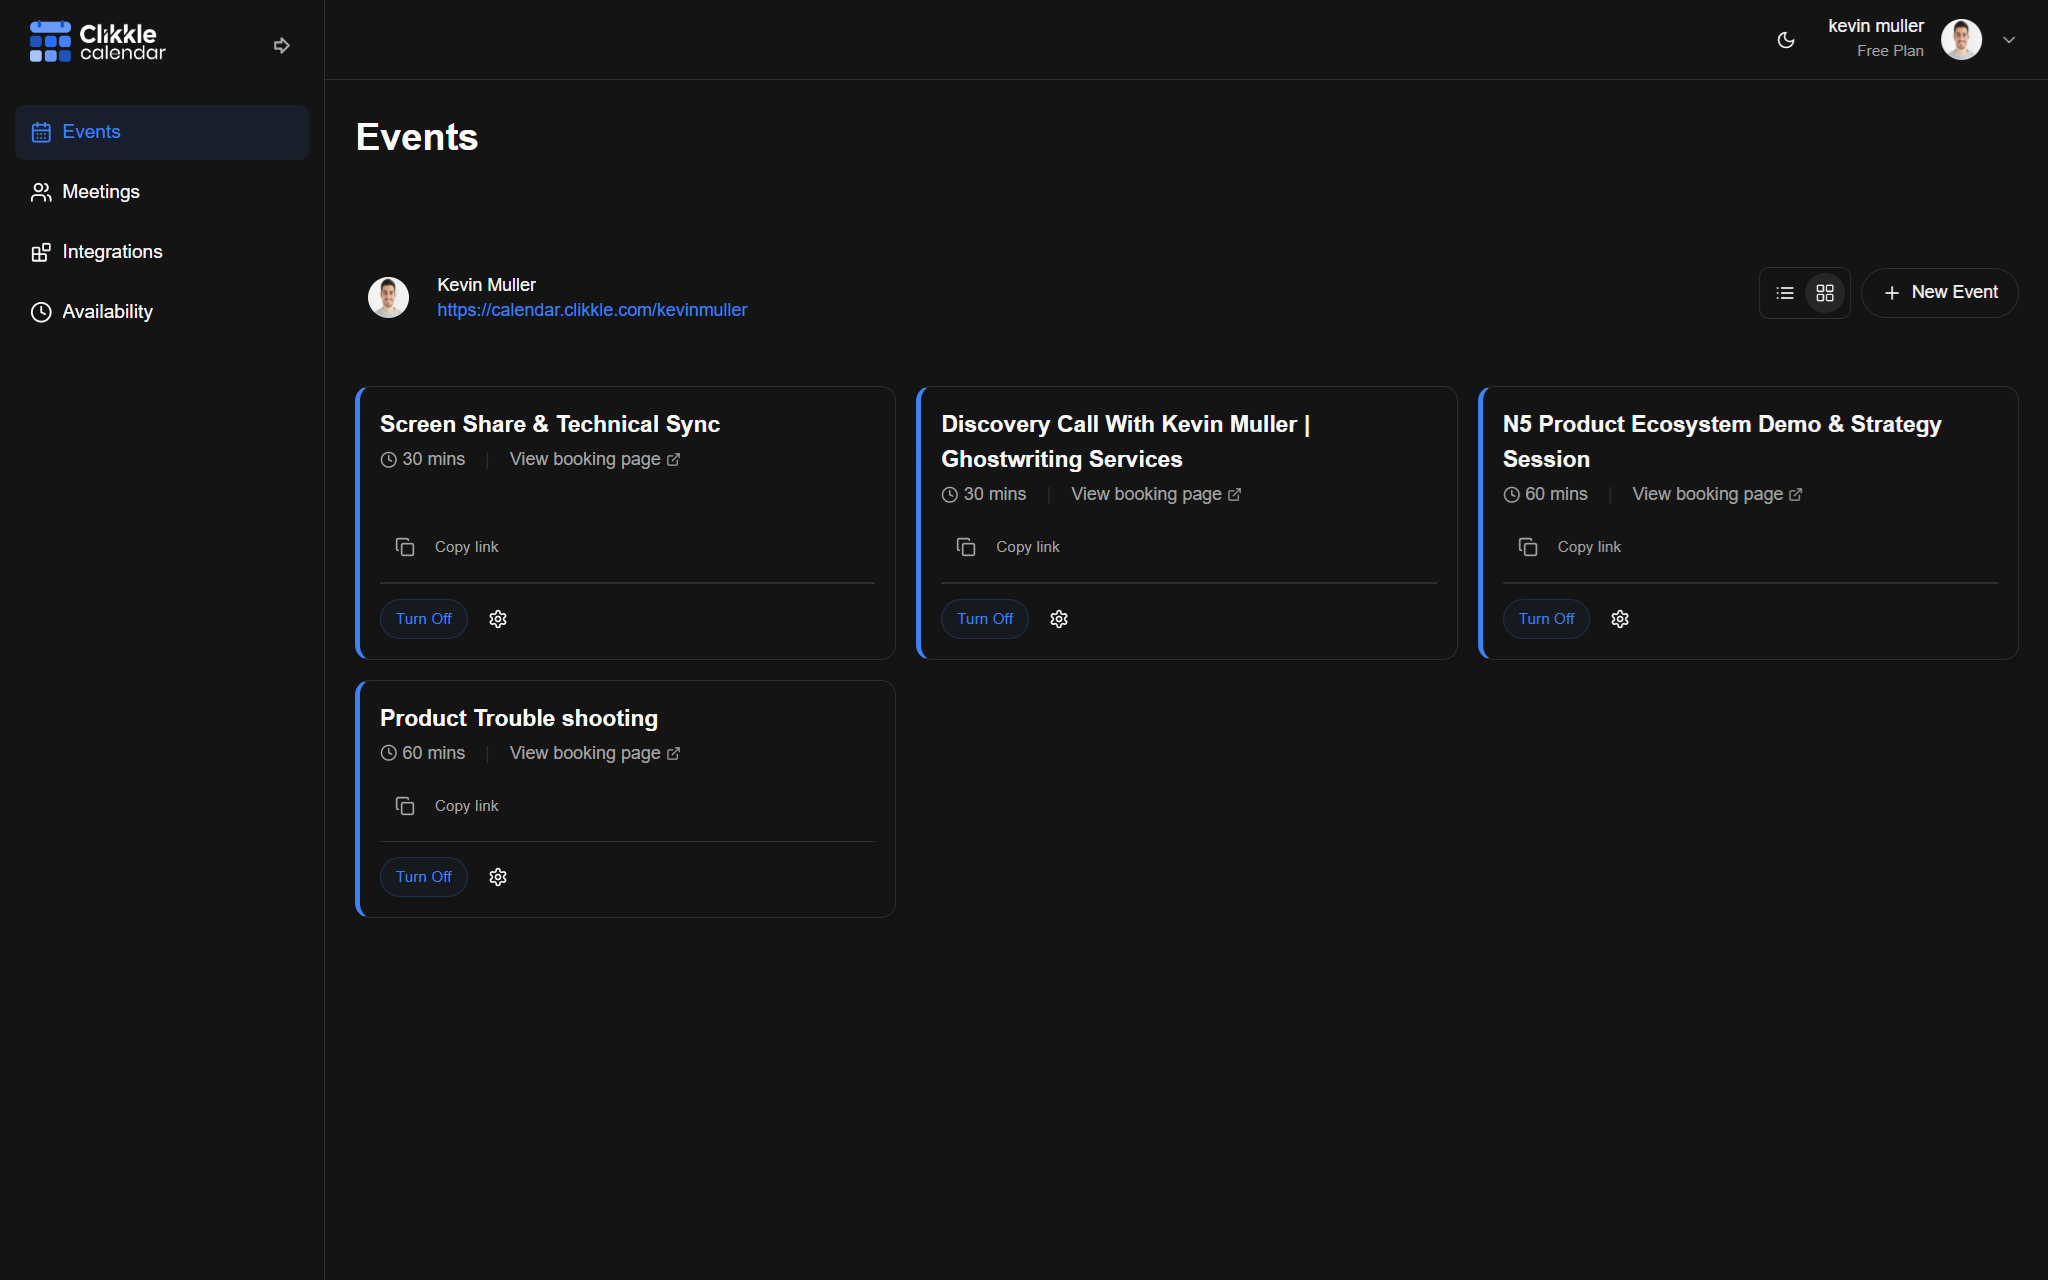
Task: Switch to list view layout
Action: pos(1785,293)
